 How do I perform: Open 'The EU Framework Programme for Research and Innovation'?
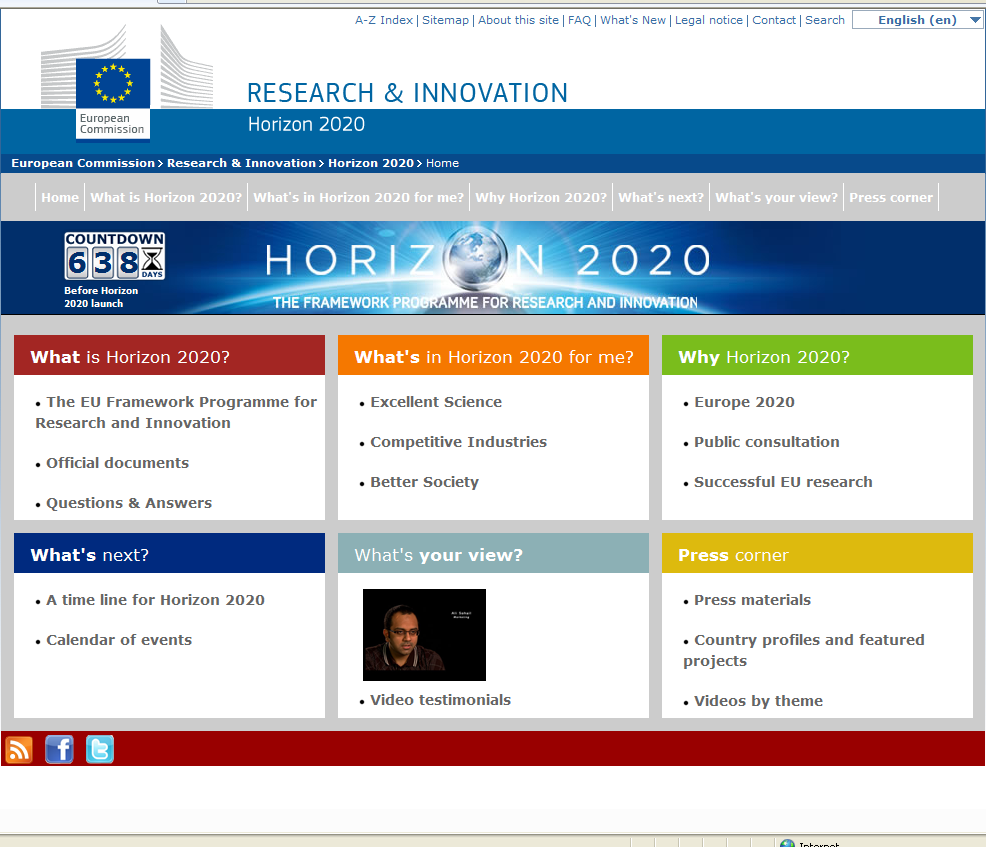pyautogui.click(x=176, y=412)
